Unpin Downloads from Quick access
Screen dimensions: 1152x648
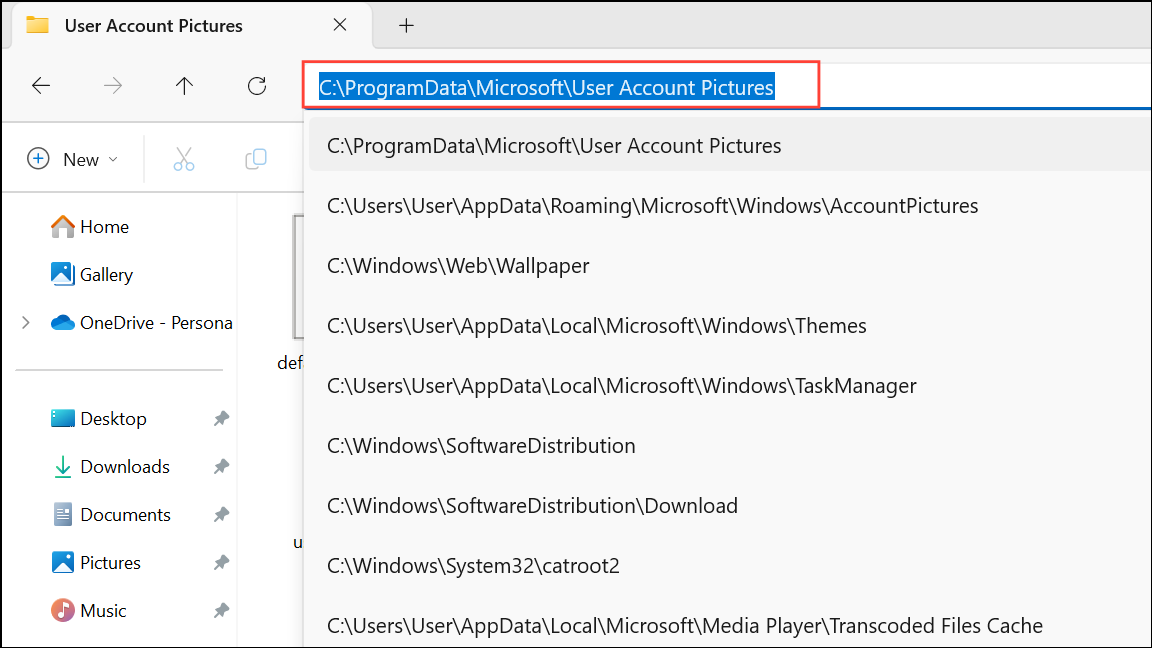click(x=221, y=466)
